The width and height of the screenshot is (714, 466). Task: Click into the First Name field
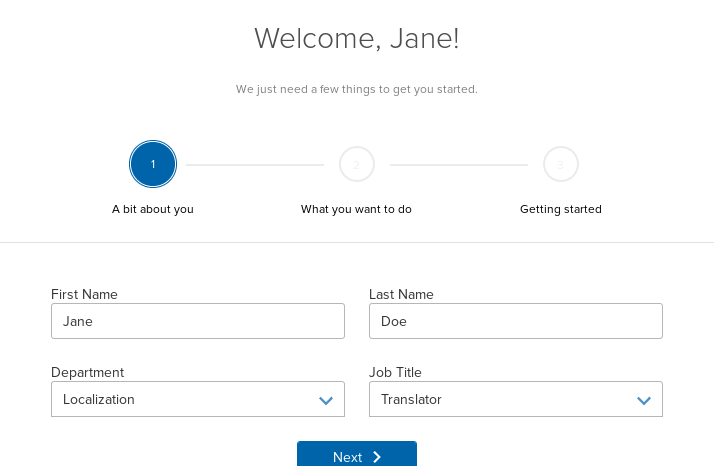click(198, 321)
